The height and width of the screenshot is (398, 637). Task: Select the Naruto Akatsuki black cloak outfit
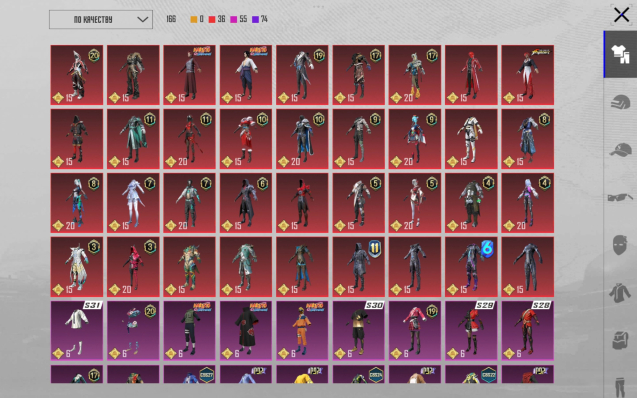coord(246,331)
